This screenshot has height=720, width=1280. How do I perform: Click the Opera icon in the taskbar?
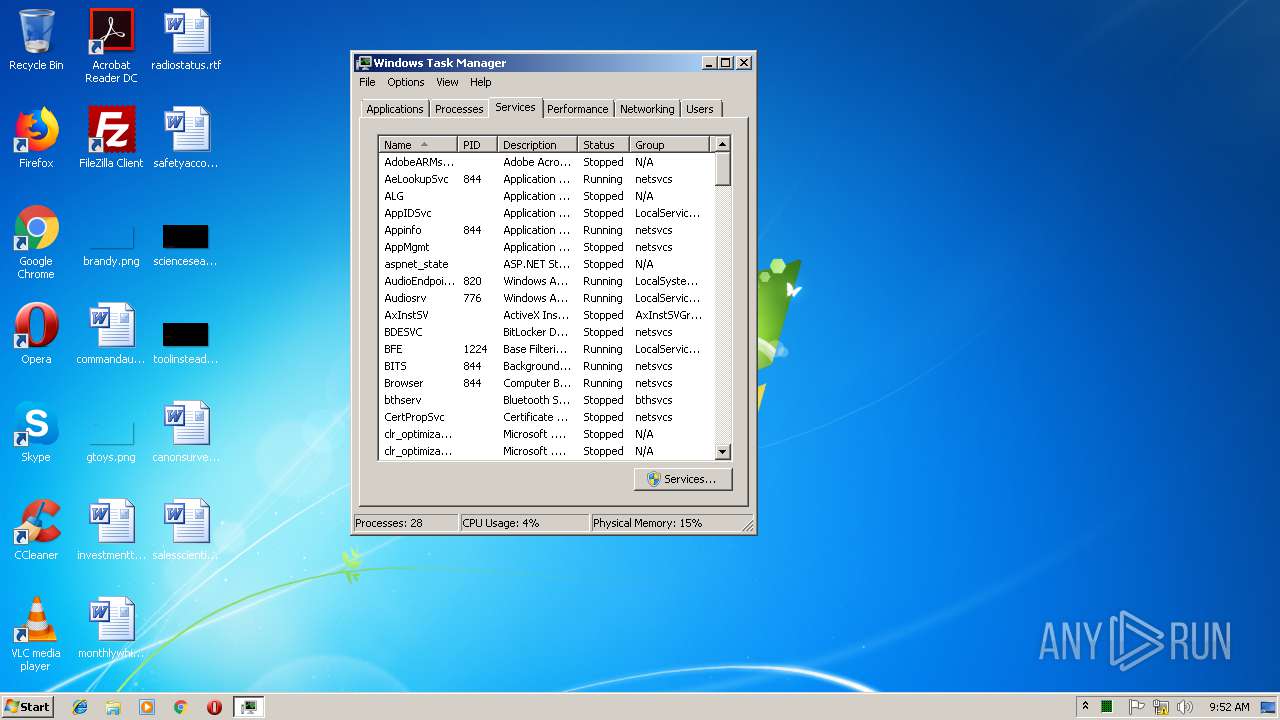[x=214, y=707]
